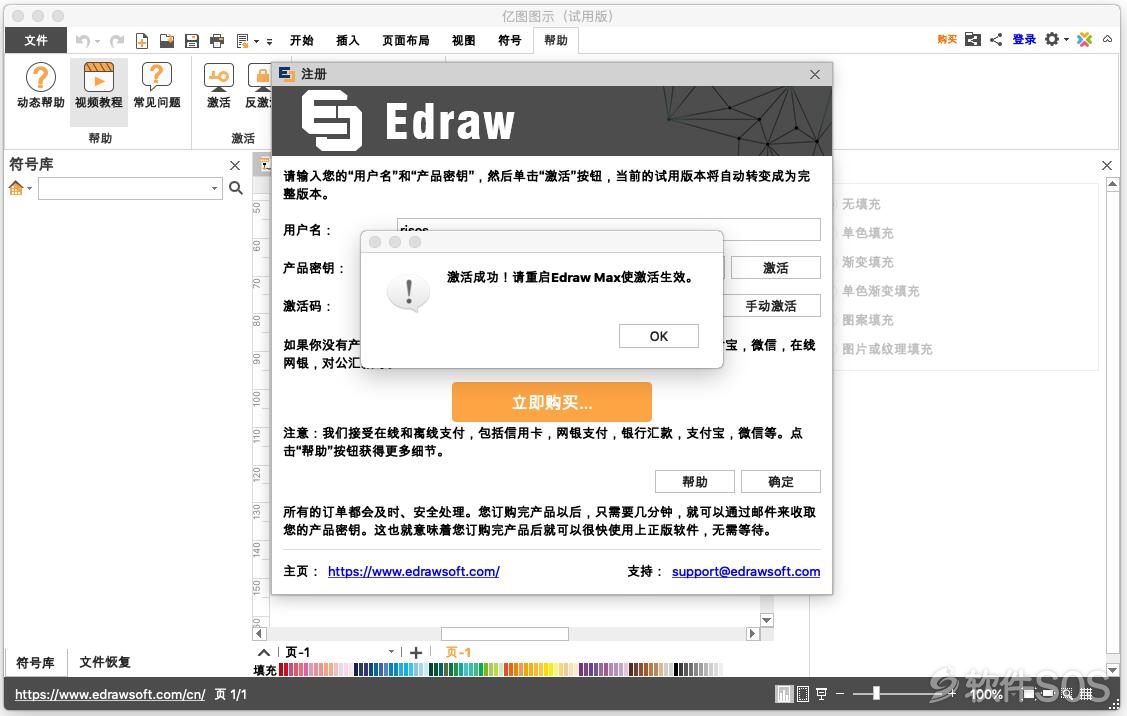Click the share icon in top right
The image size is (1127, 716).
coord(995,40)
